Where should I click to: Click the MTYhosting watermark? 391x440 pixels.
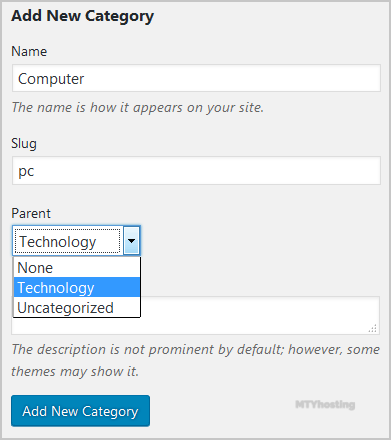pyautogui.click(x=325, y=405)
